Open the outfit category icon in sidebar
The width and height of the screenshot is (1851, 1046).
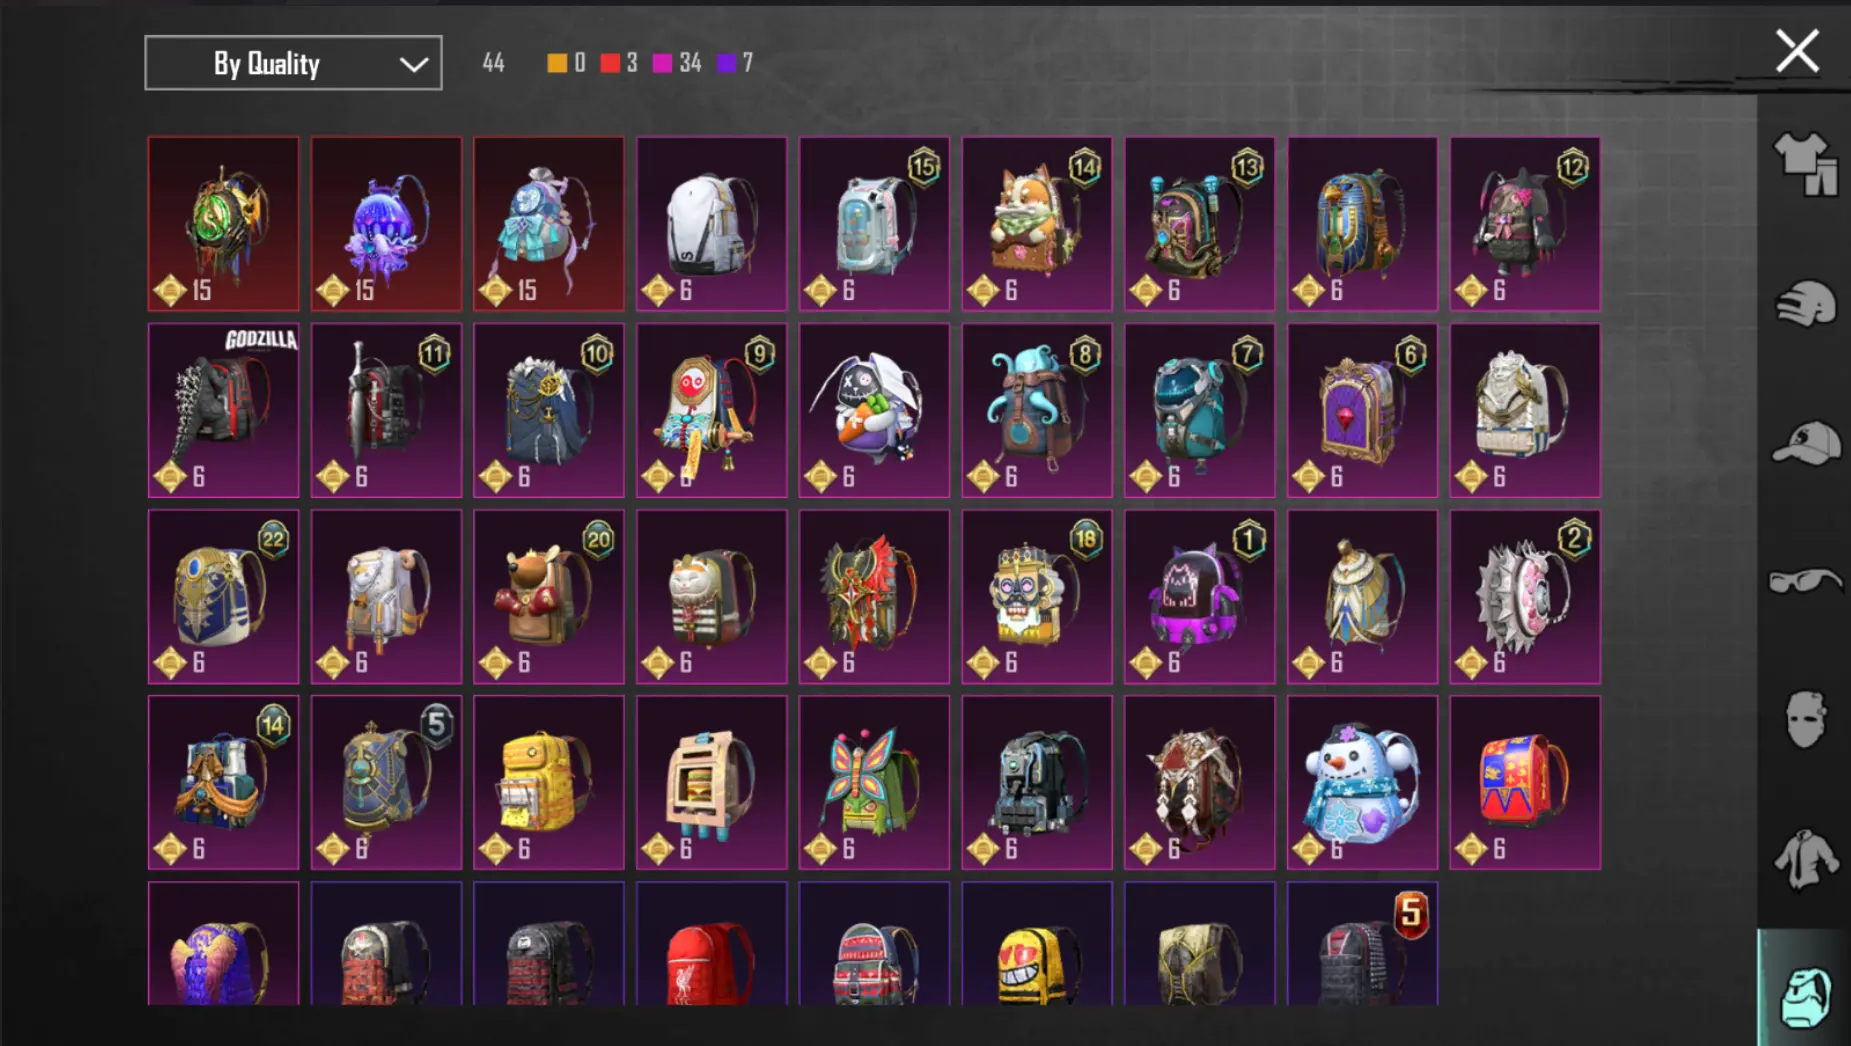[x=1806, y=163]
